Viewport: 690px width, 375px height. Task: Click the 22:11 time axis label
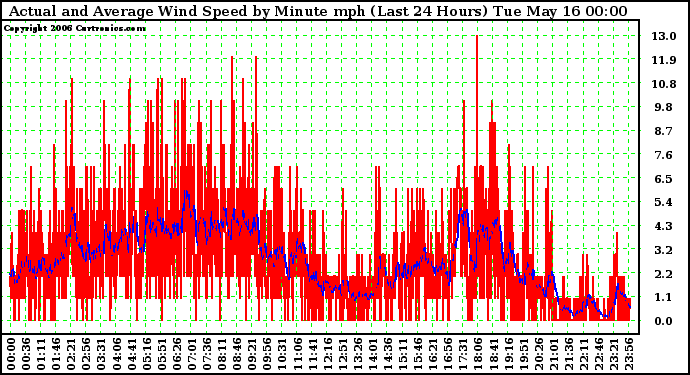click(x=583, y=354)
